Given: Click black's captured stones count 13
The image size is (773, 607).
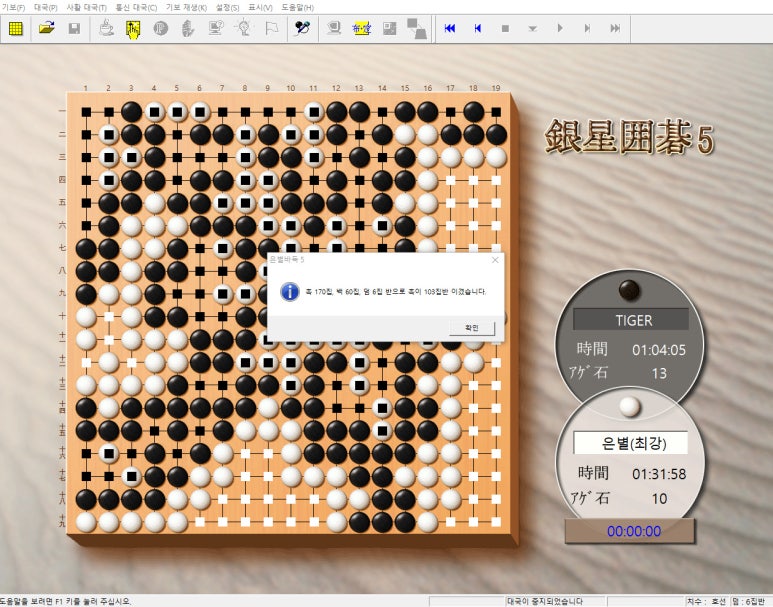Looking at the screenshot, I should pos(659,373).
